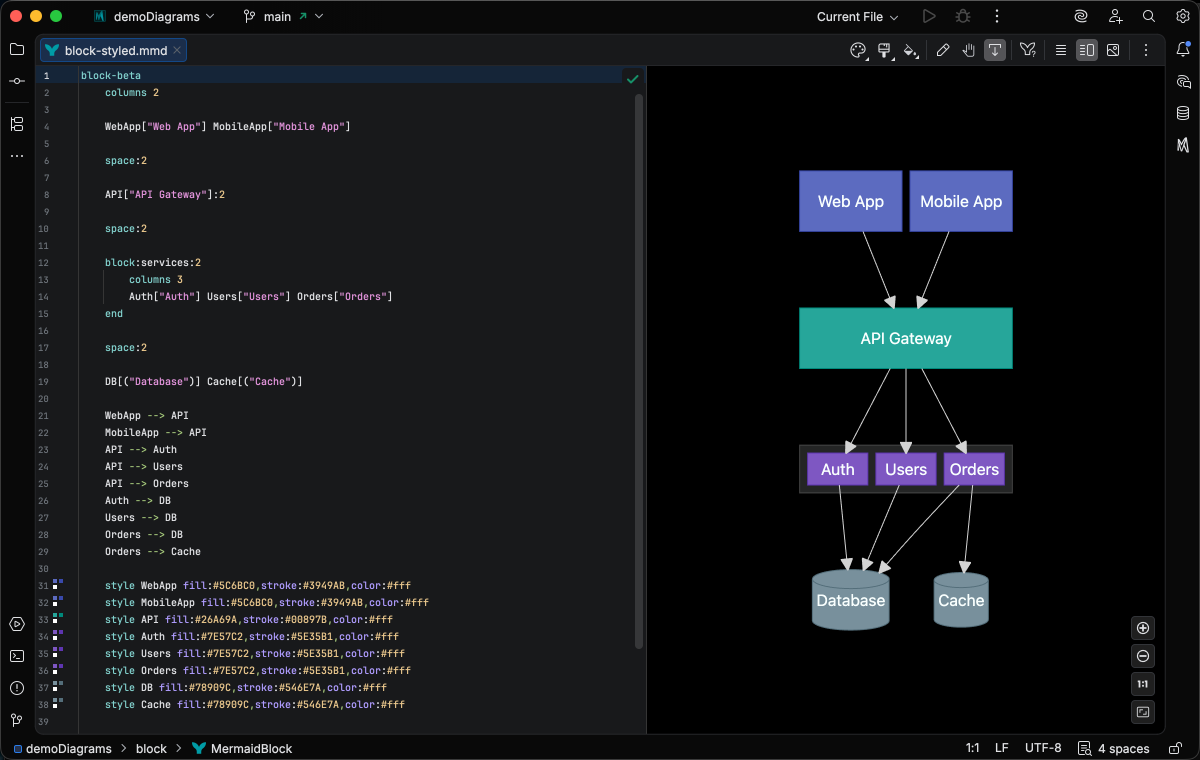Select the pencil edit tool in preview toolbar
The image size is (1200, 760).
[943, 50]
